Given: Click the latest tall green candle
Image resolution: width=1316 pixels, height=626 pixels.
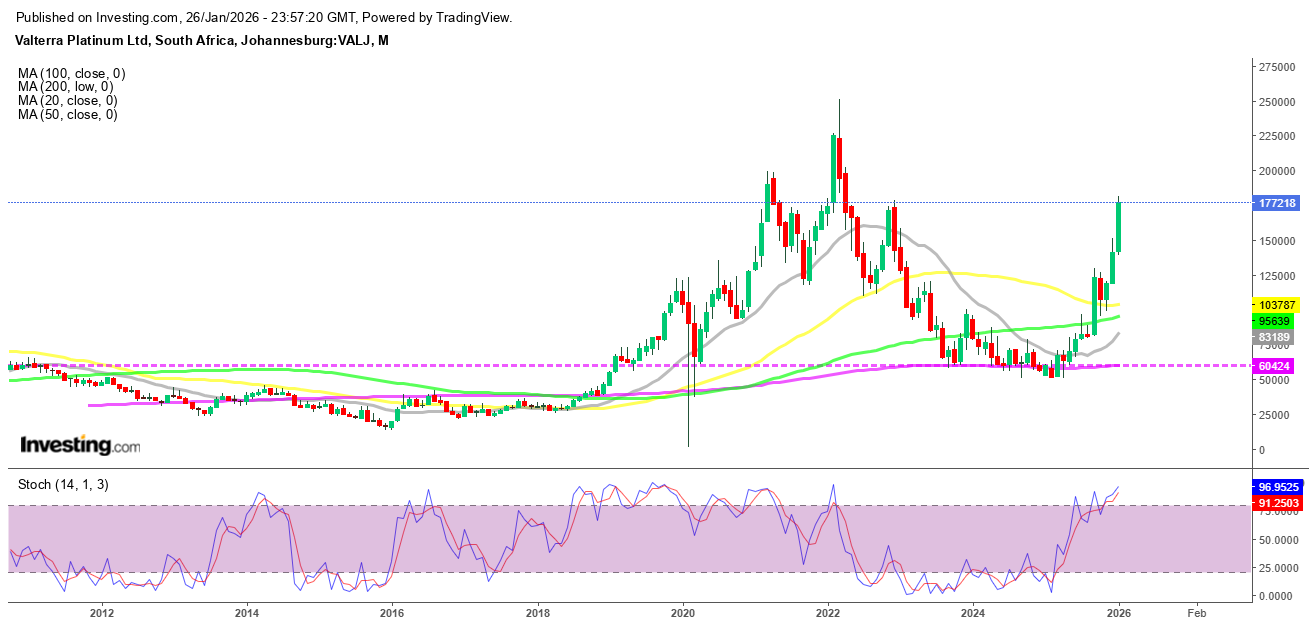Looking at the screenshot, I should [1119, 227].
